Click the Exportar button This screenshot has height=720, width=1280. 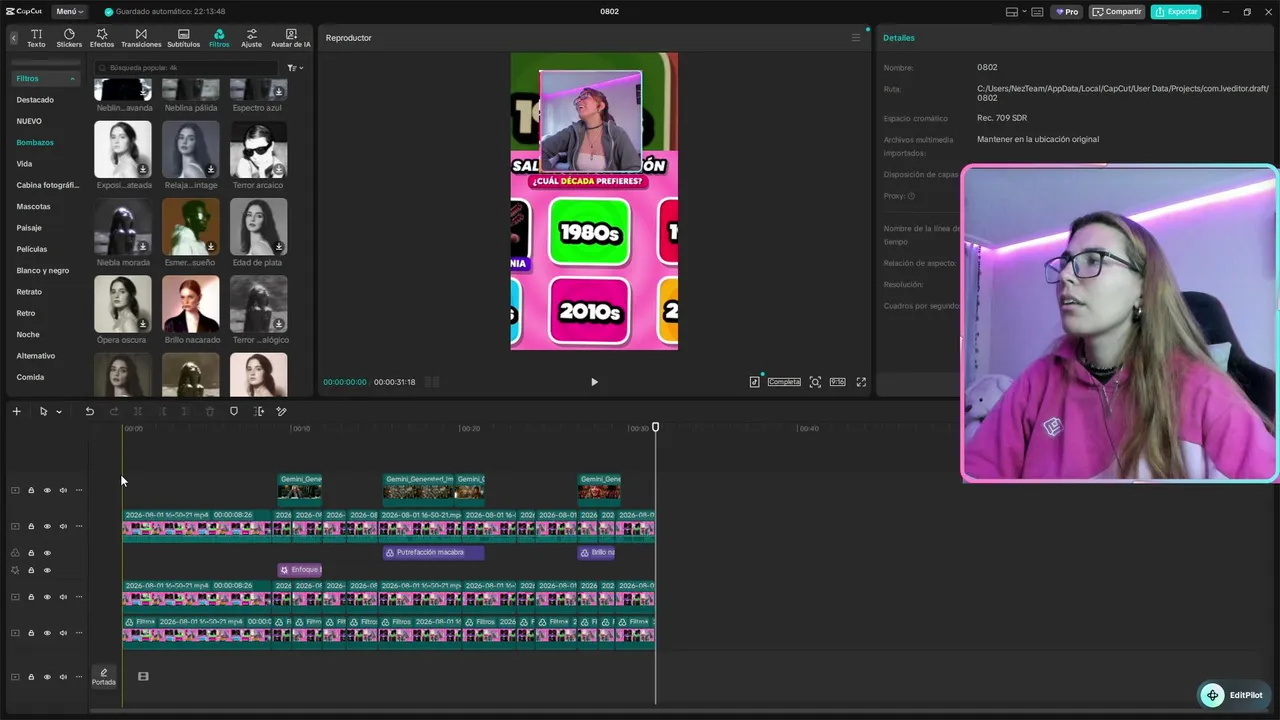1176,12
